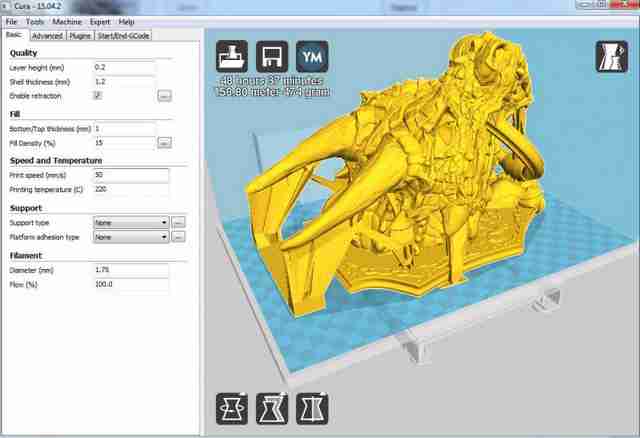This screenshot has width=640, height=438.
Task: Click the Load model icon
Action: point(232,56)
